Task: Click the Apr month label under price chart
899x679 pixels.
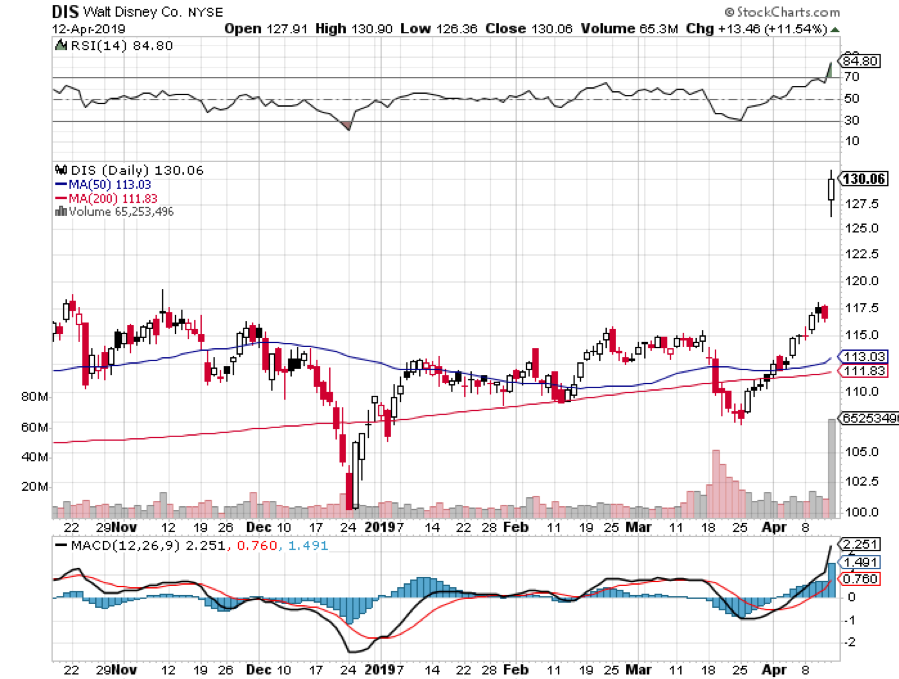Action: 774,527
